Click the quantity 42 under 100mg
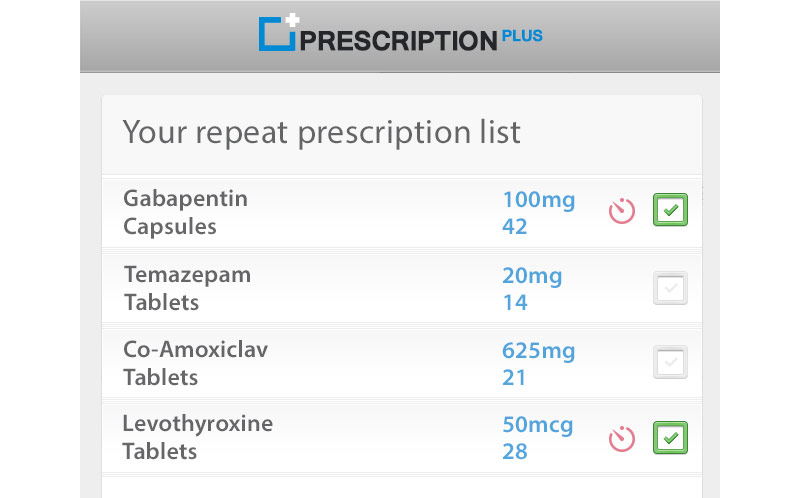Screen dimensions: 800x498 (x=514, y=227)
